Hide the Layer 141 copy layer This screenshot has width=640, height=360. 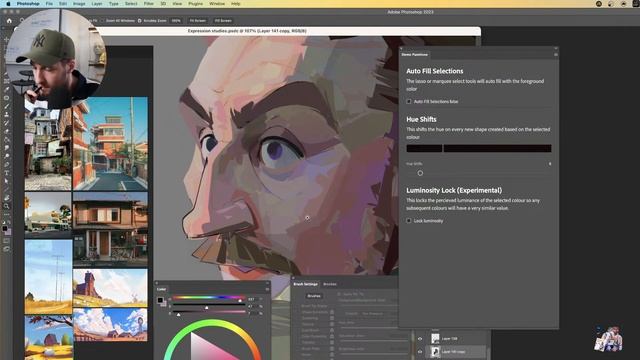click(420, 351)
